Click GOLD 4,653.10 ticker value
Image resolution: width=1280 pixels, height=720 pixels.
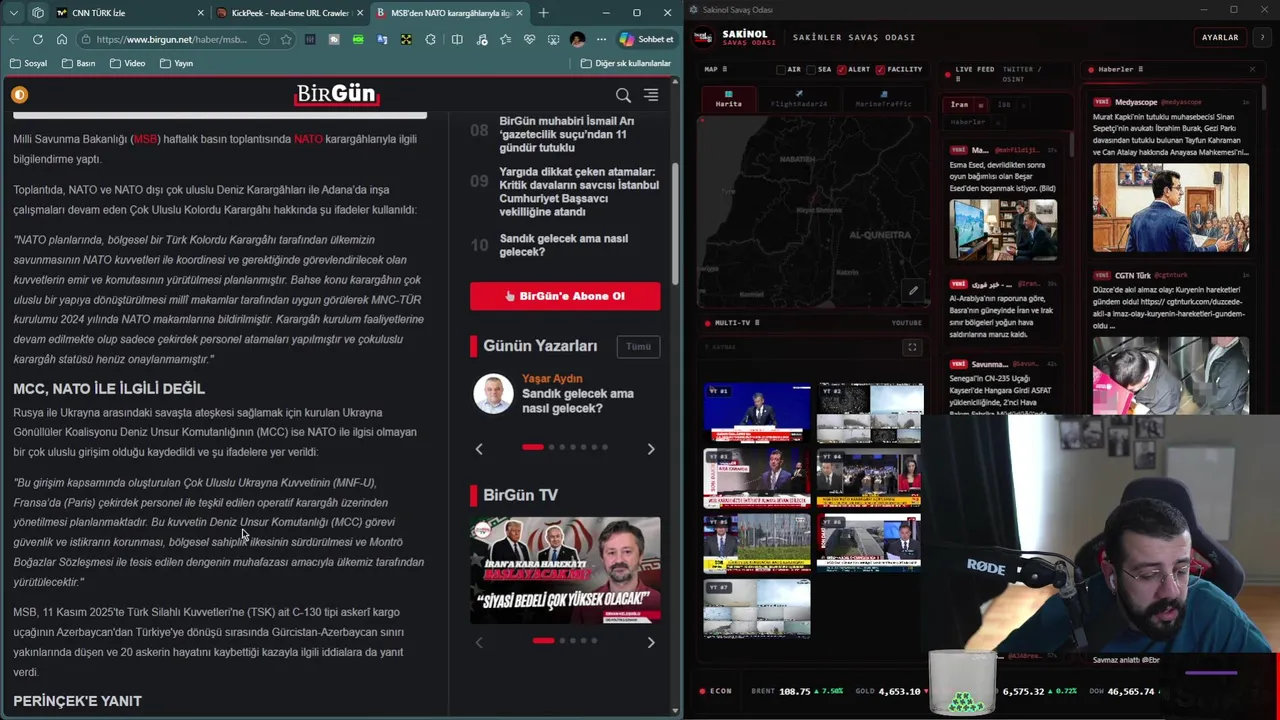tap(900, 691)
